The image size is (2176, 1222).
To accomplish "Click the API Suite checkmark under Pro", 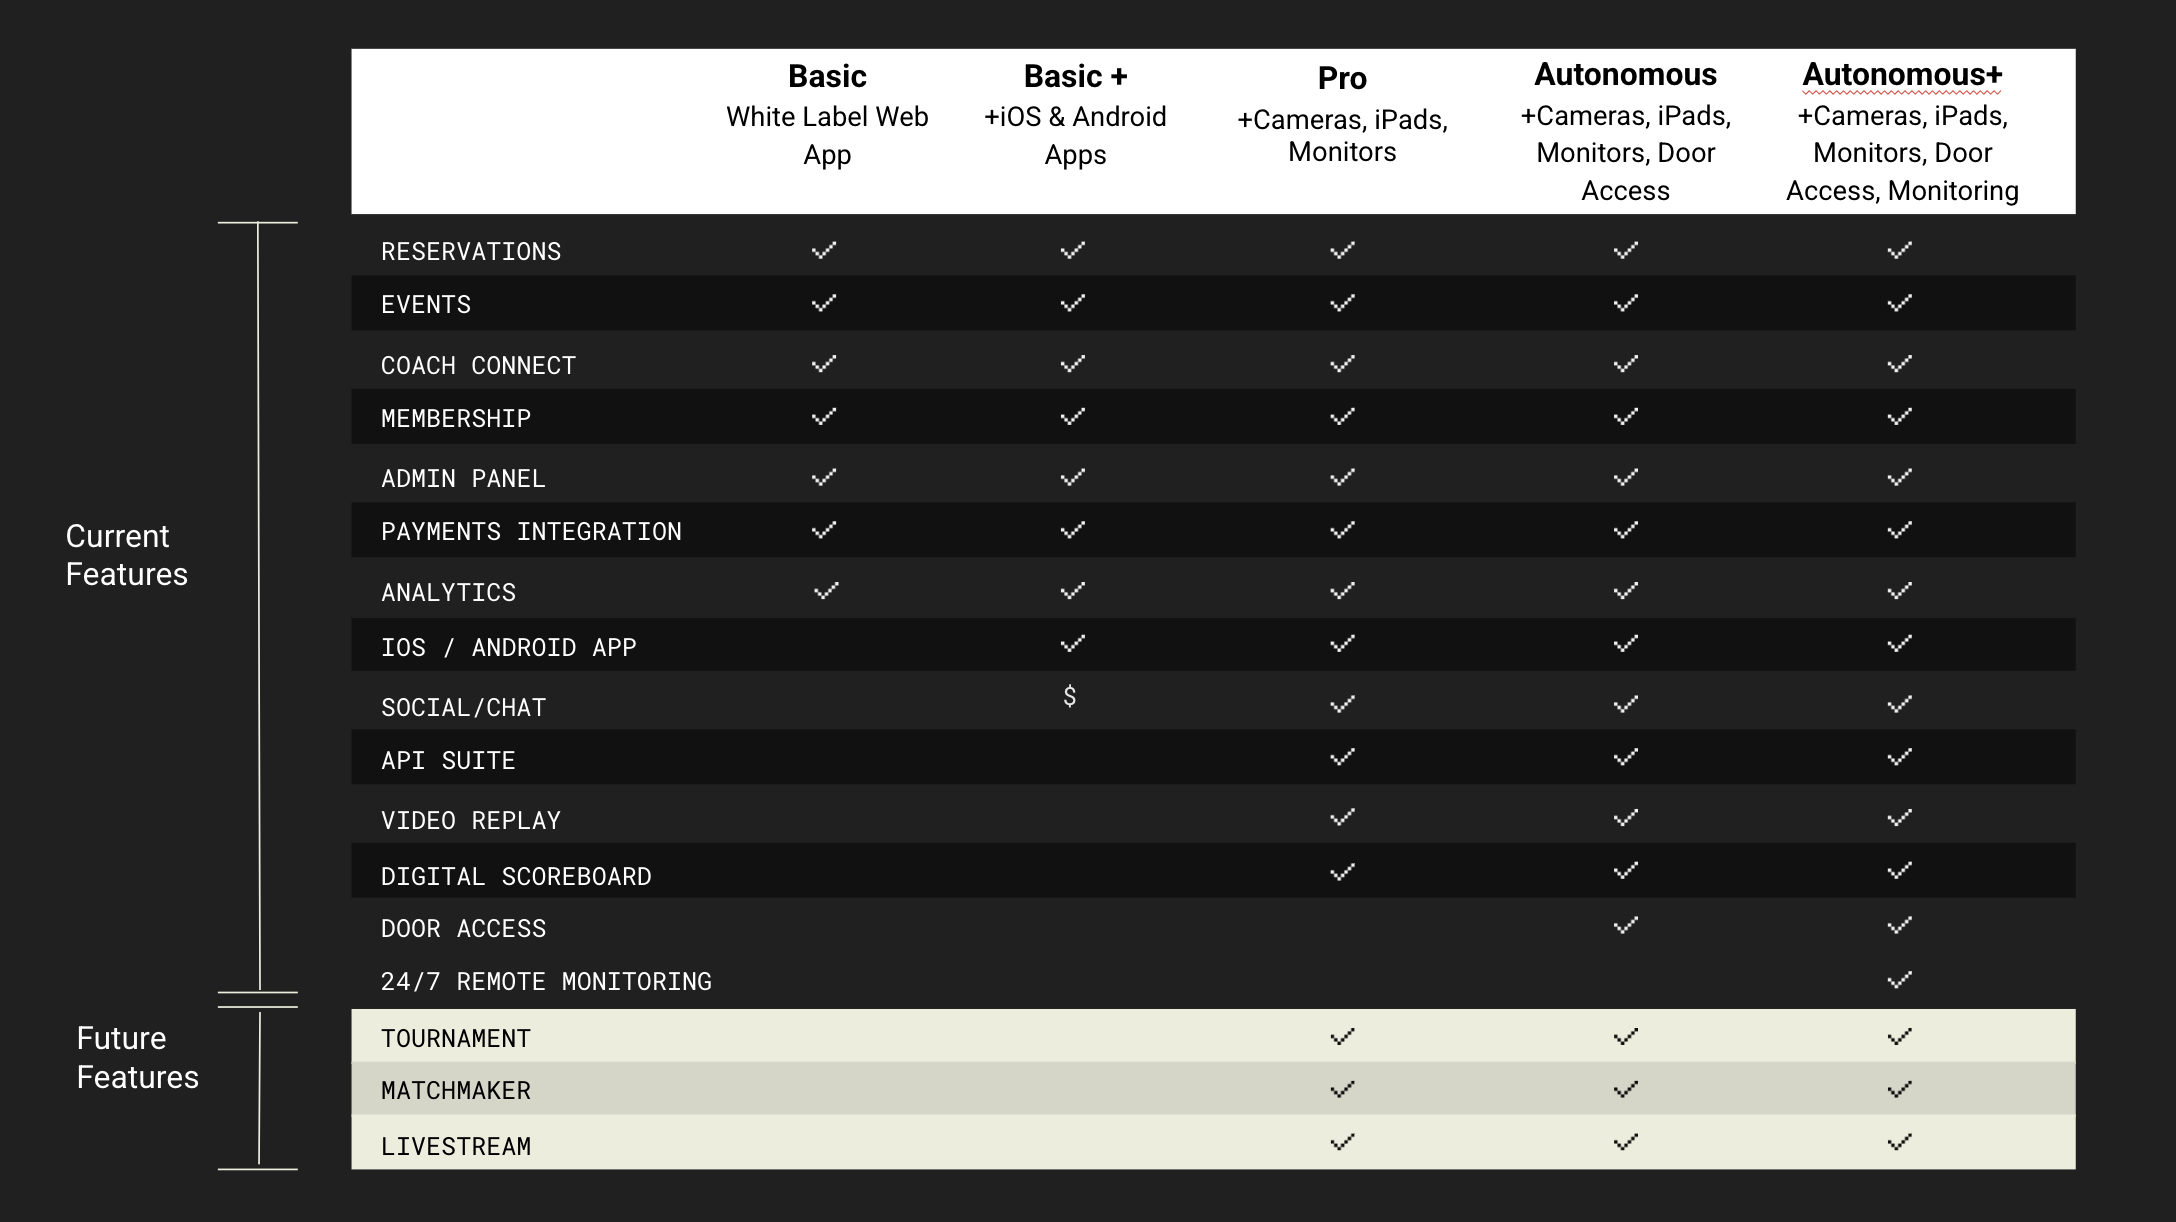I will pyautogui.click(x=1342, y=757).
